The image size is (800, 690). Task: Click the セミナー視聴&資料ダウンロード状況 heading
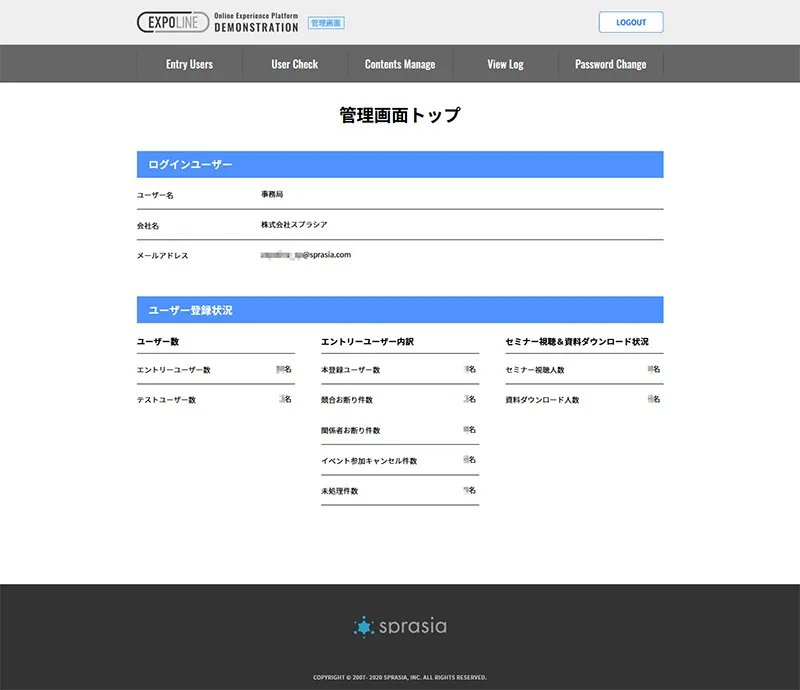[577, 341]
